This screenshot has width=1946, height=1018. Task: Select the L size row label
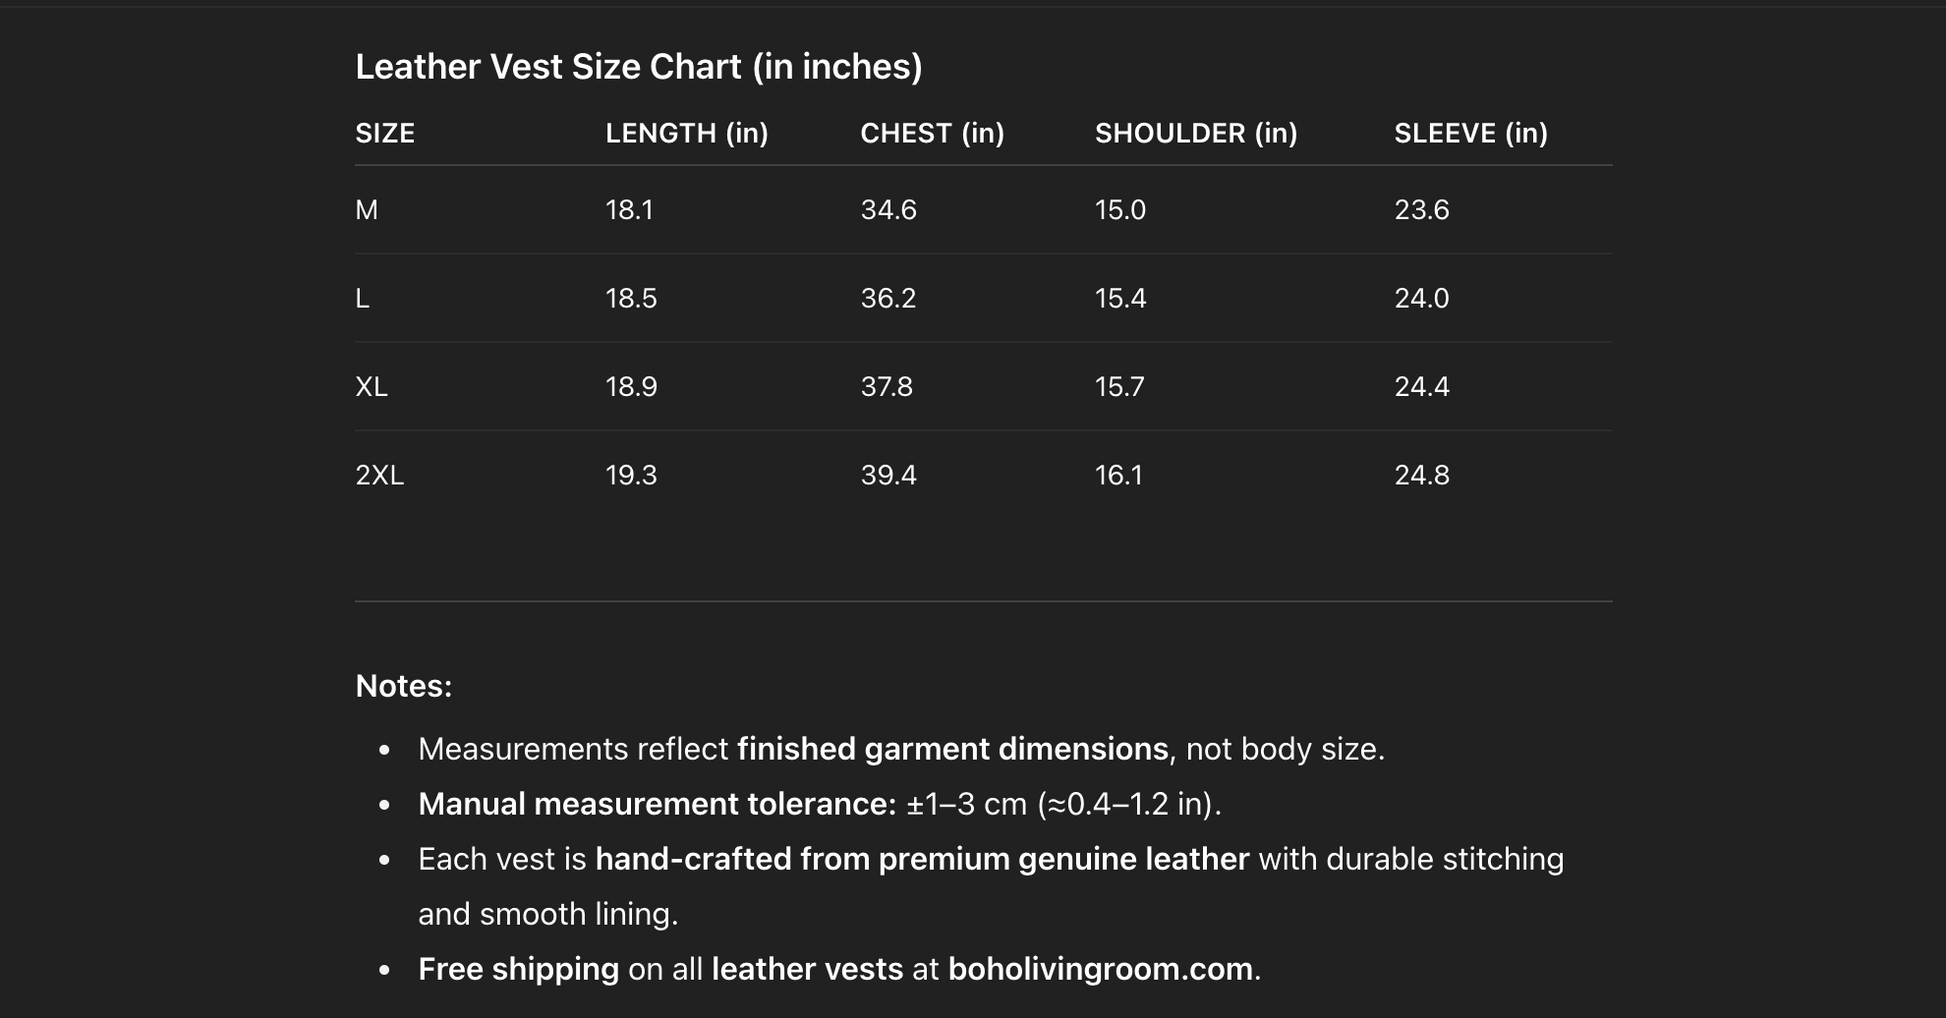(363, 298)
